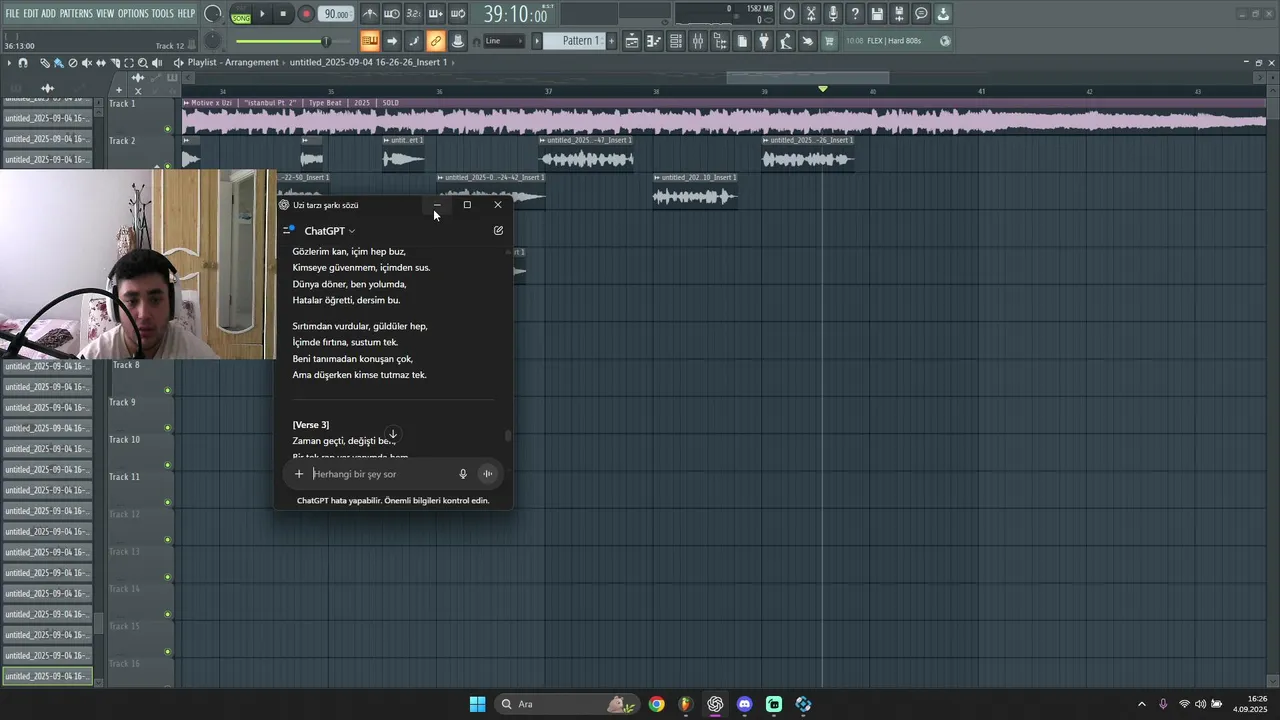The height and width of the screenshot is (720, 1280).
Task: Click the shopping cart icon
Action: pyautogui.click(x=829, y=41)
